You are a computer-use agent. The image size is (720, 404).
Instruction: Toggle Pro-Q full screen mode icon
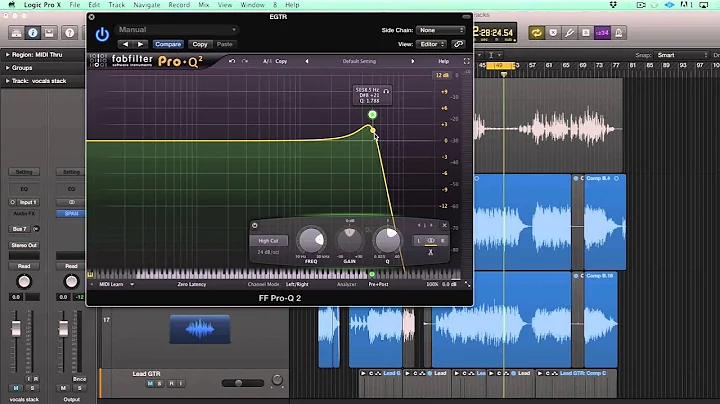(467, 61)
